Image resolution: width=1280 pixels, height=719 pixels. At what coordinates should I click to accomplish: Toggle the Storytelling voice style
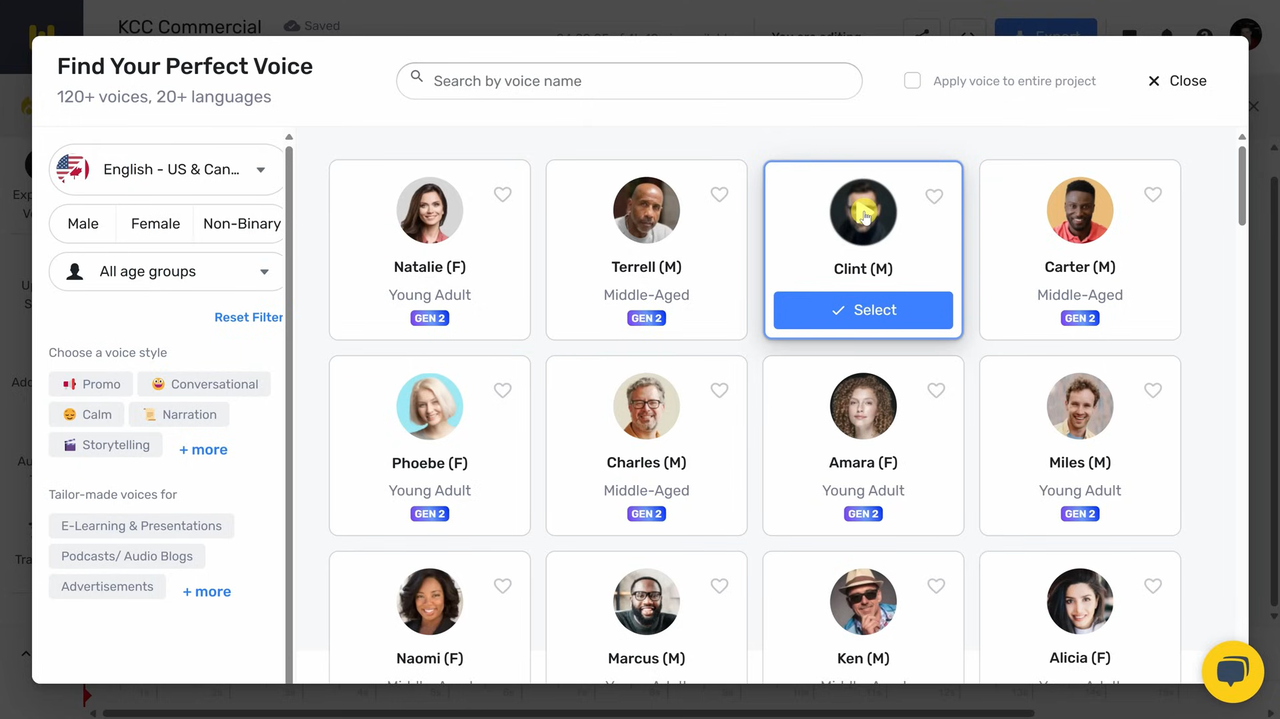pos(105,445)
